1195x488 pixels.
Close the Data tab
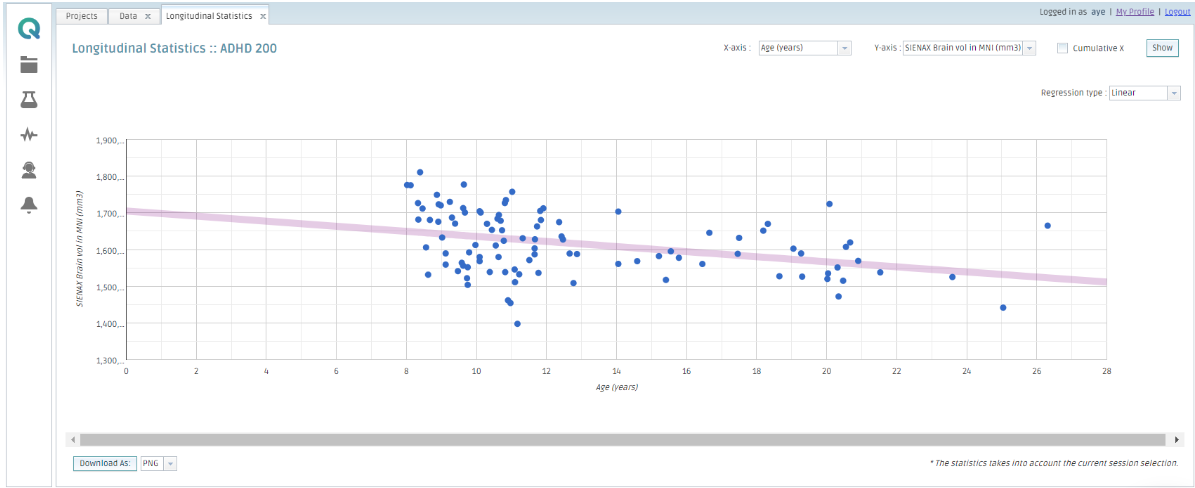[x=148, y=16]
